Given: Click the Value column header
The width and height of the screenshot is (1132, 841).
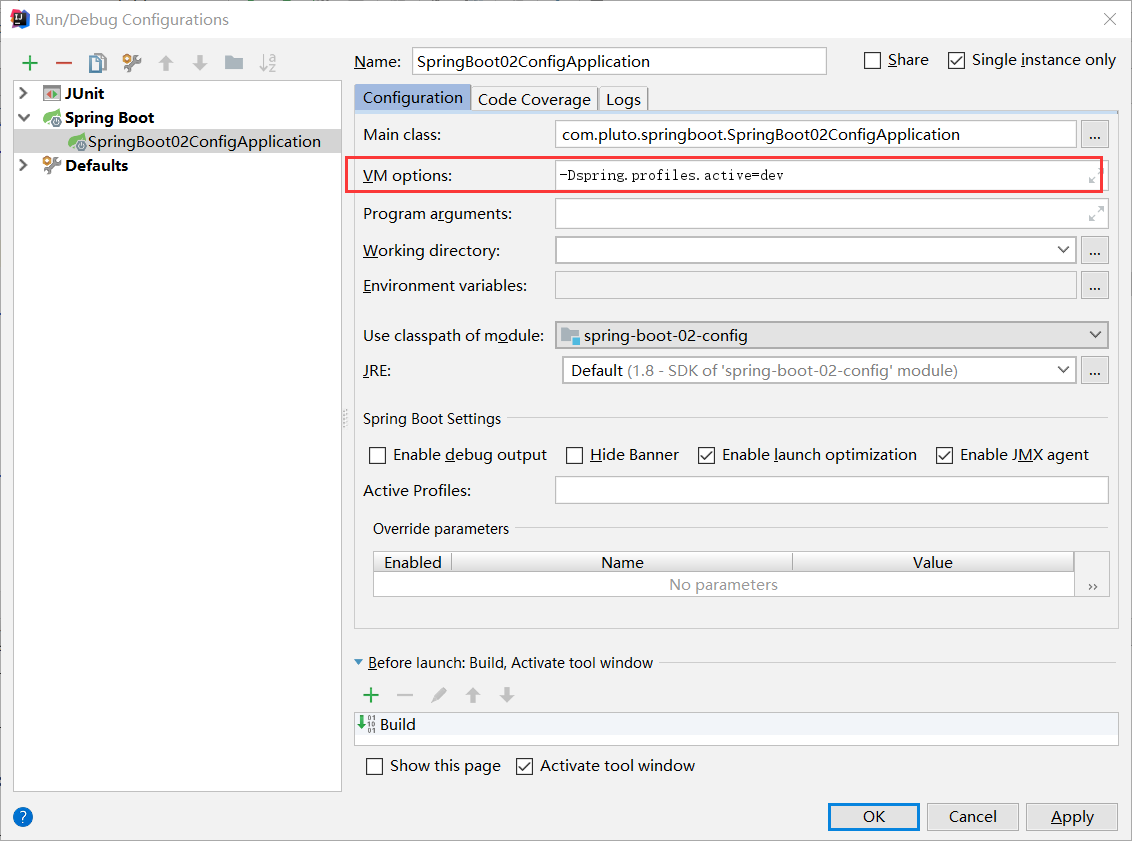Looking at the screenshot, I should pyautogui.click(x=933, y=562).
